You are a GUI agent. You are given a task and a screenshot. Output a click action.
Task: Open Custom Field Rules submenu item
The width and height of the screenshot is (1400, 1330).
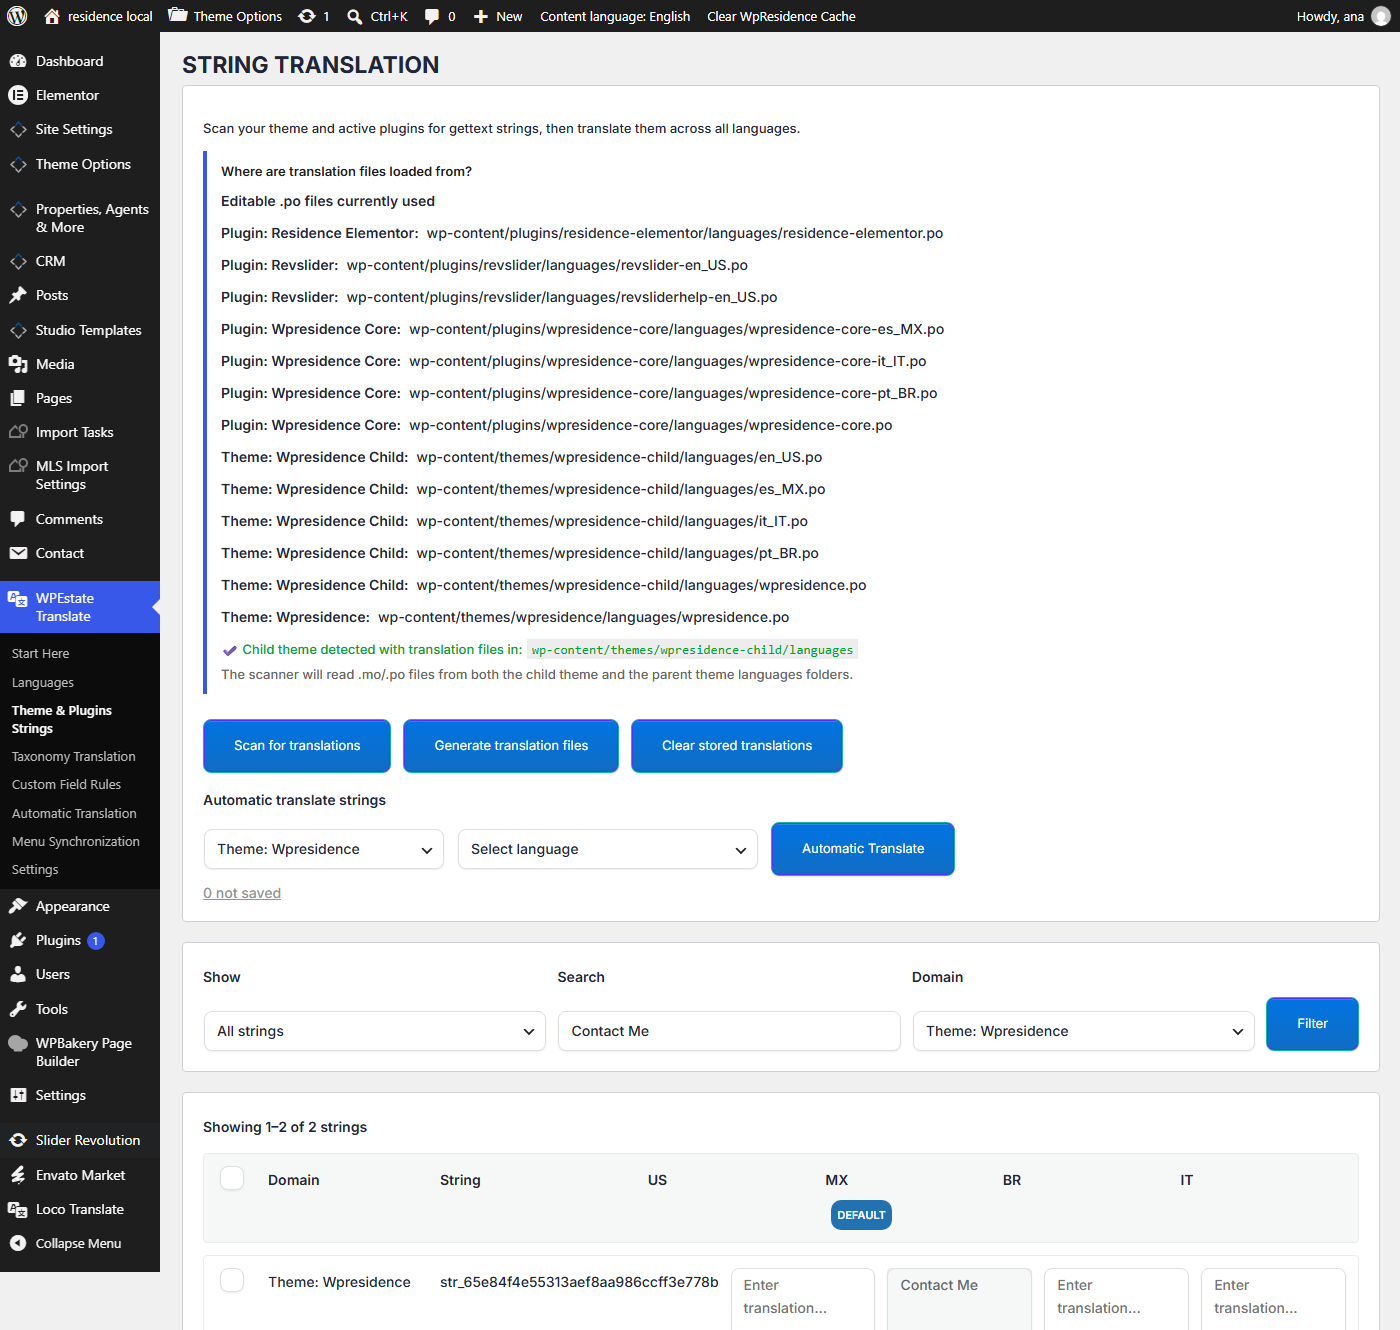tap(66, 784)
